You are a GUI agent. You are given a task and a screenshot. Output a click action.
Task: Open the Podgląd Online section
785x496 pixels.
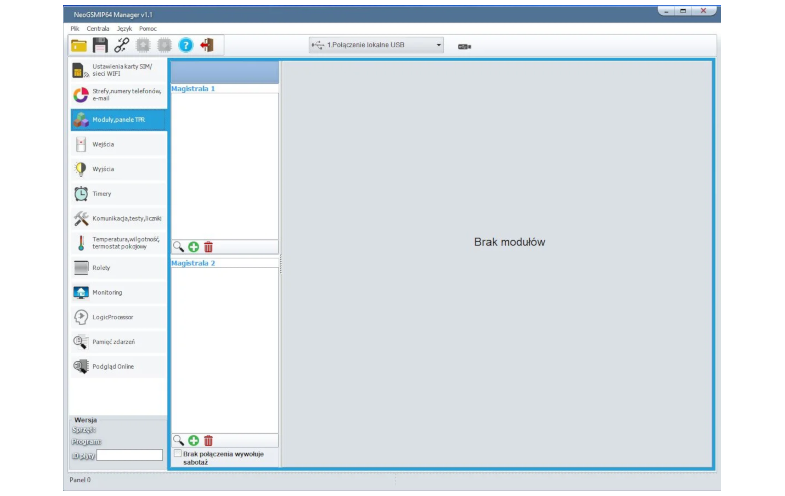[x=119, y=366]
